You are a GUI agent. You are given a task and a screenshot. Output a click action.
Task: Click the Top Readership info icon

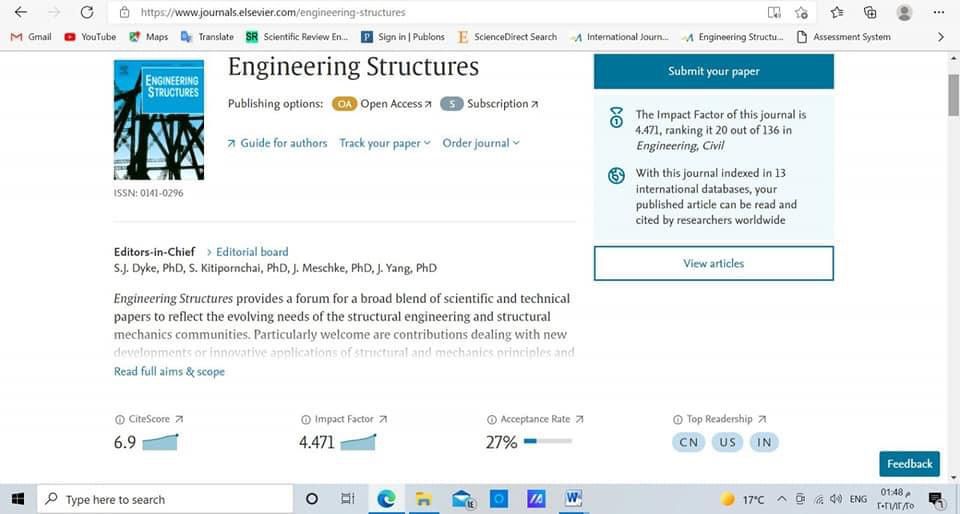tap(677, 420)
